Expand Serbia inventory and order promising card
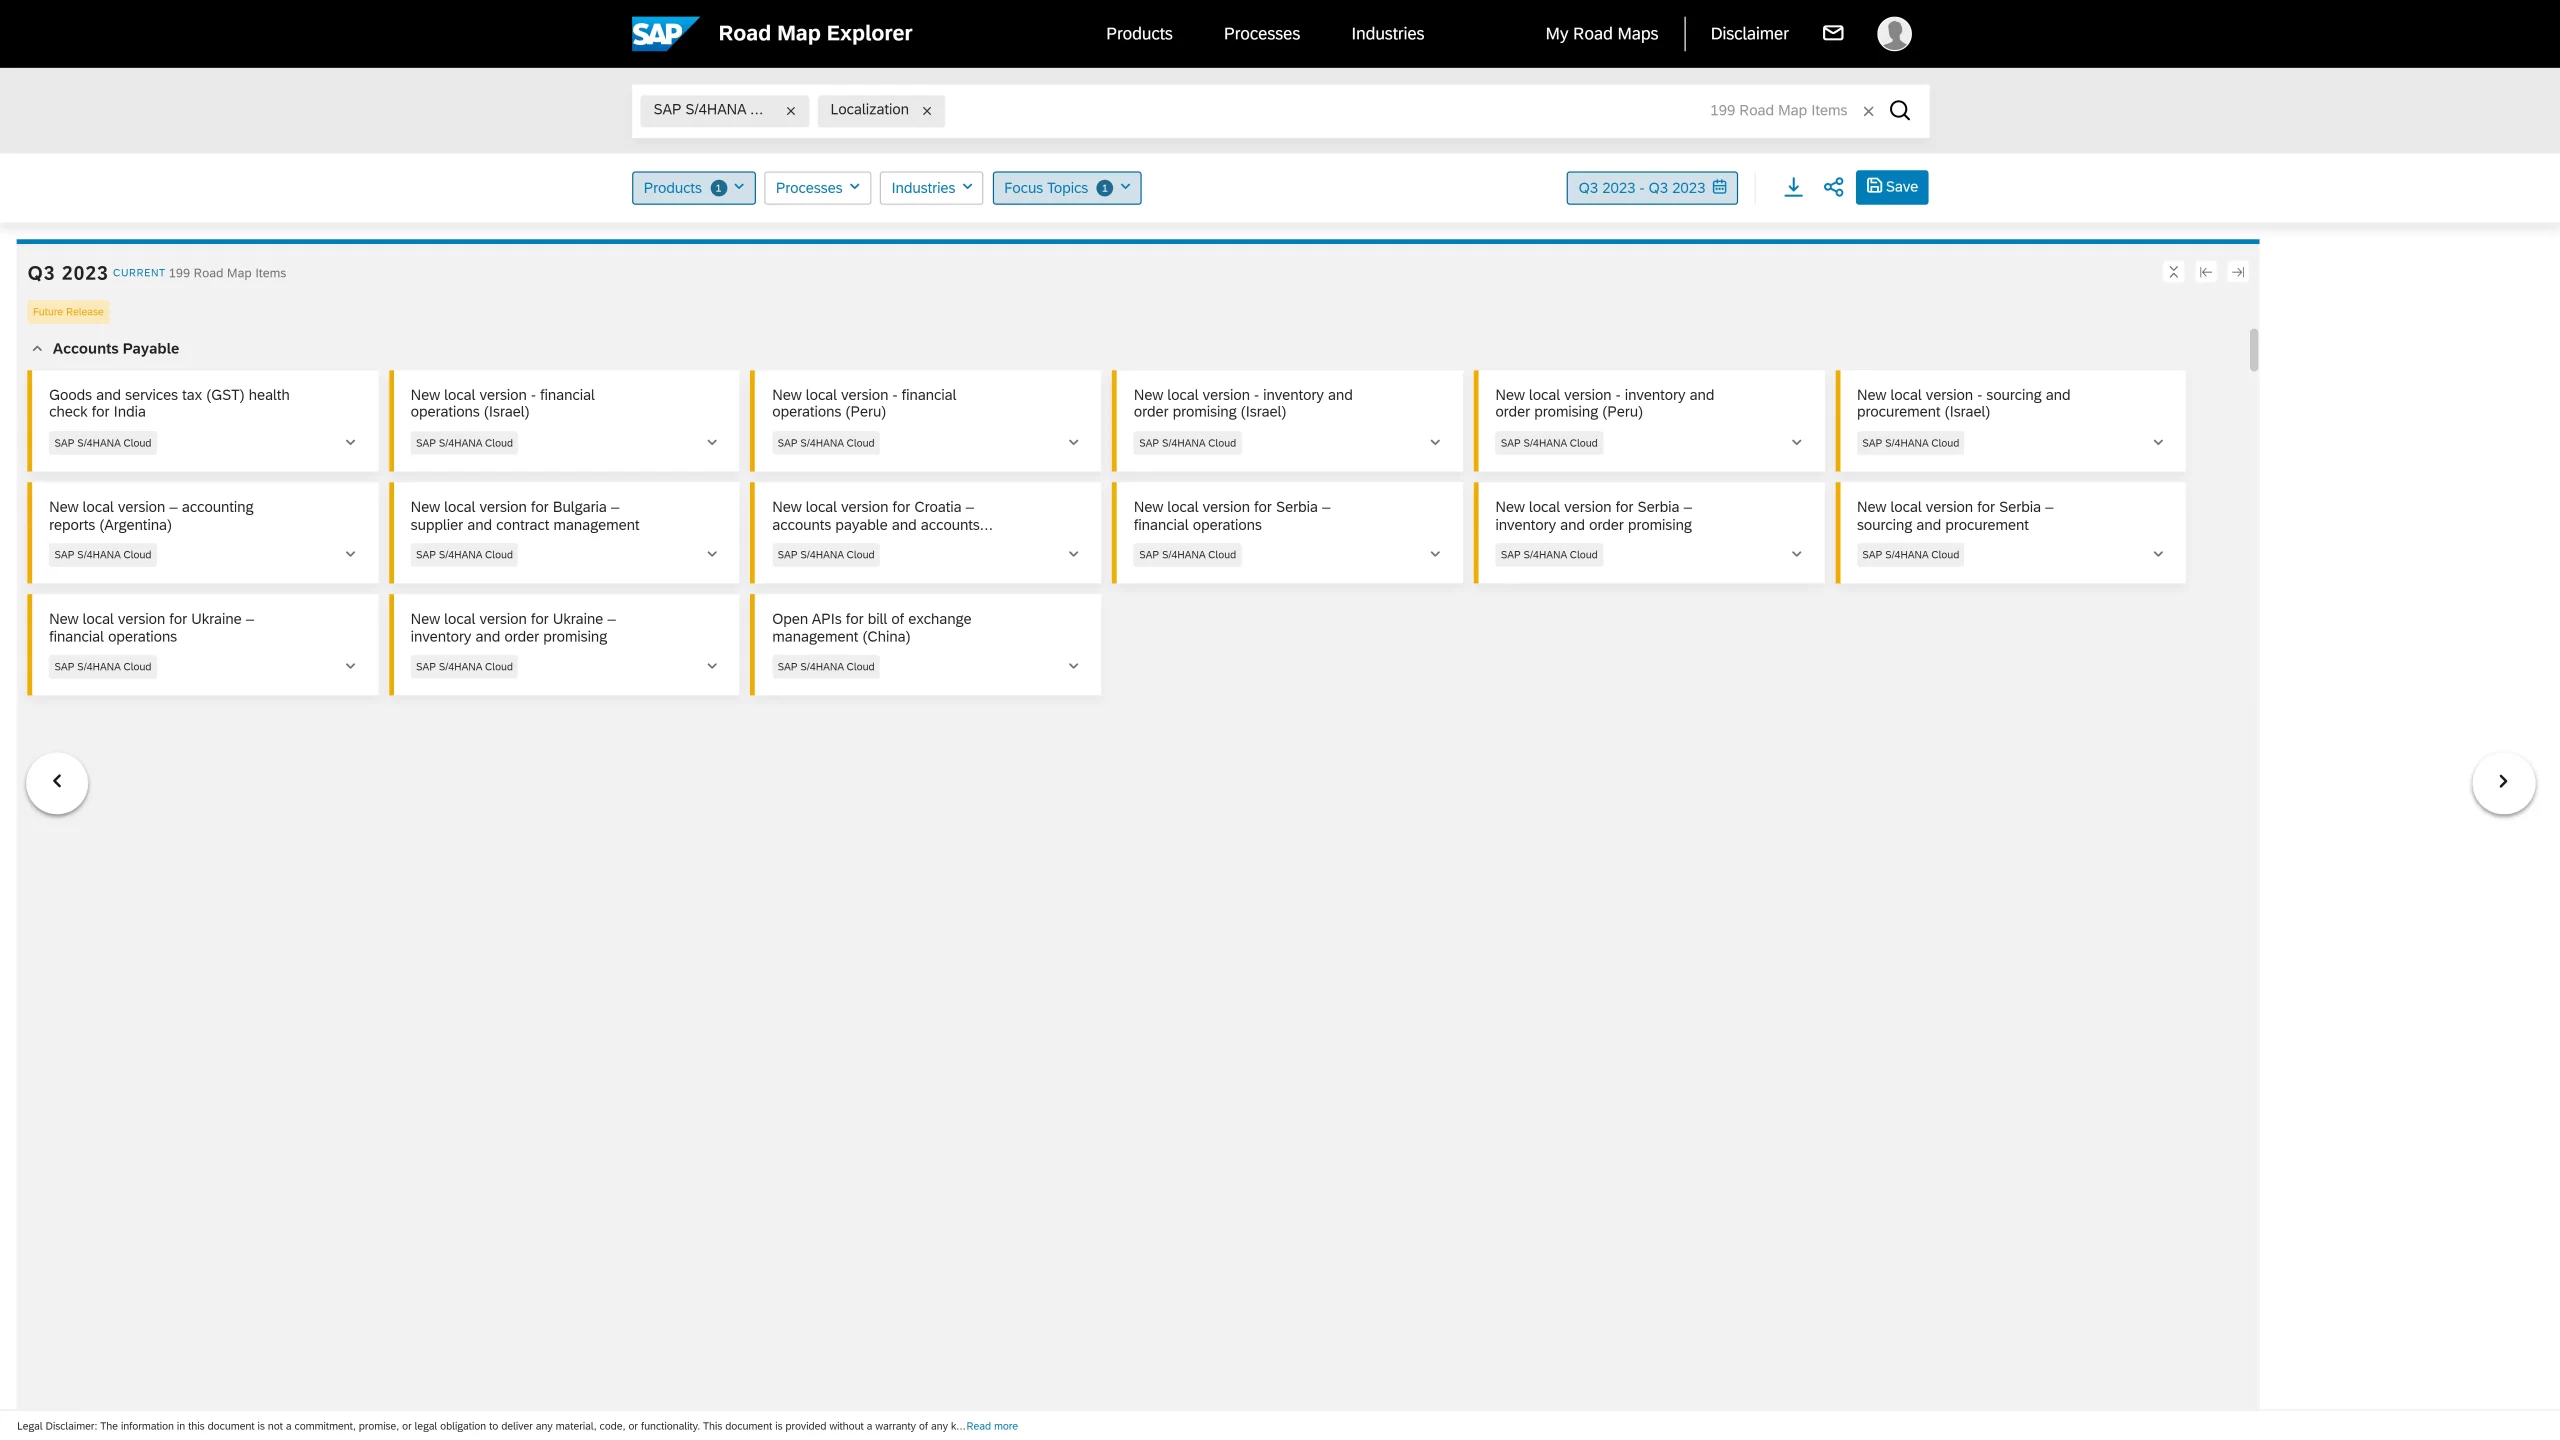 (1796, 555)
